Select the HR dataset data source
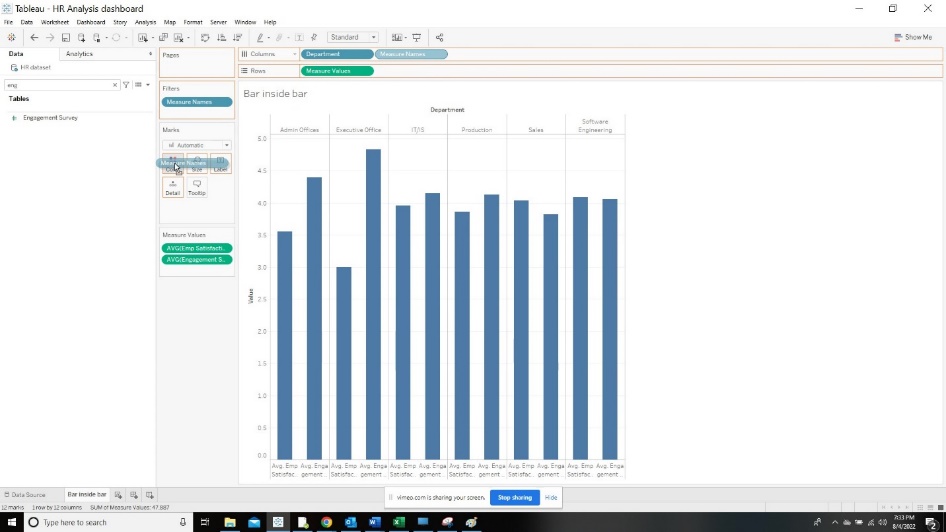This screenshot has width=946, height=532. click(31, 68)
